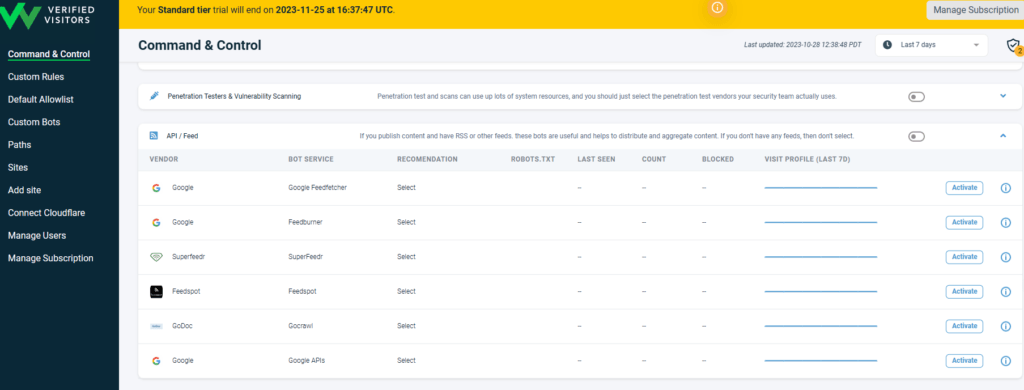Screen dimensions: 1024x390
Task: Click the Penetration Testers syringe icon
Action: point(154,96)
